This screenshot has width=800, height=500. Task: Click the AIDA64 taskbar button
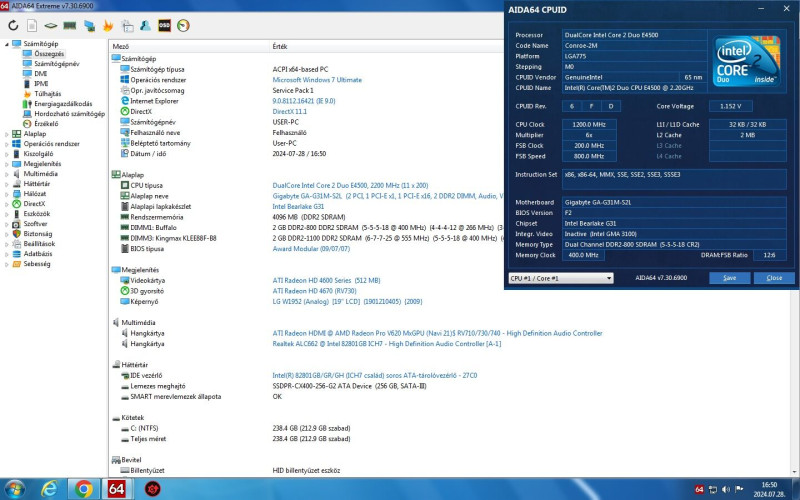click(x=117, y=489)
